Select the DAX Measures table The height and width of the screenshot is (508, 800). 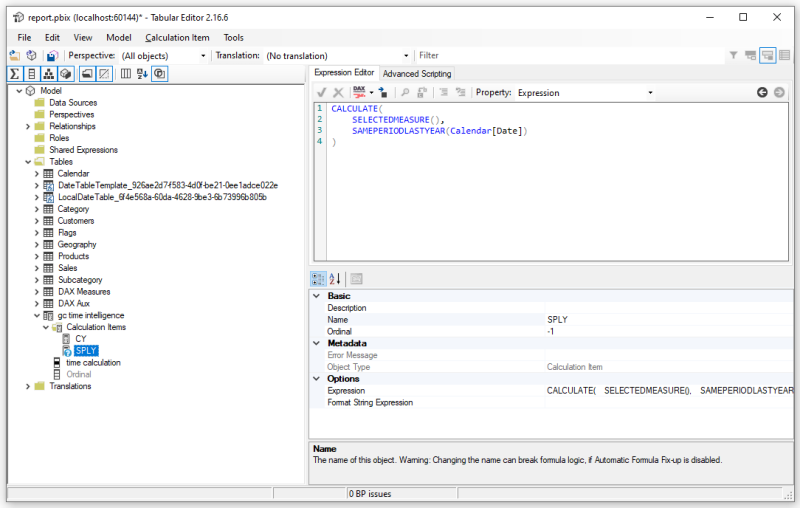pyautogui.click(x=84, y=291)
